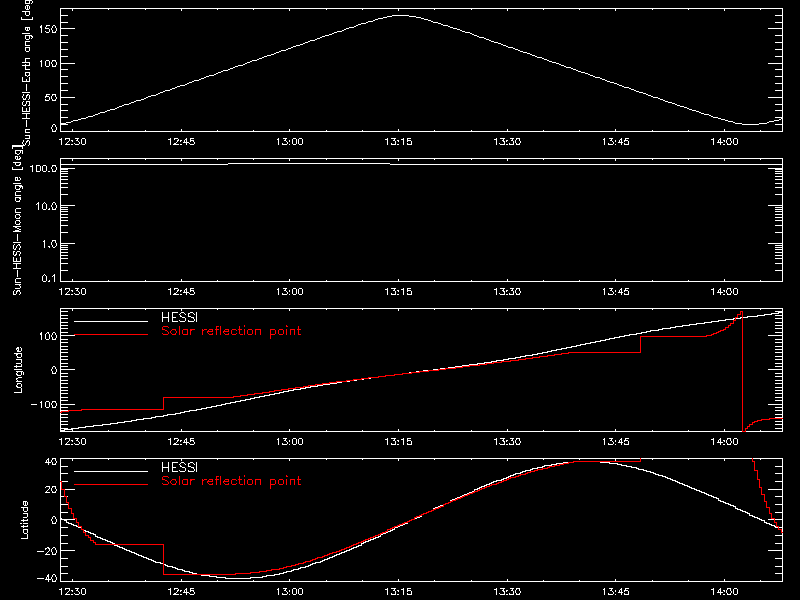Click white HESSI legend line in Longitude plot
Image resolution: width=800 pixels, height=600 pixels.
111,321
